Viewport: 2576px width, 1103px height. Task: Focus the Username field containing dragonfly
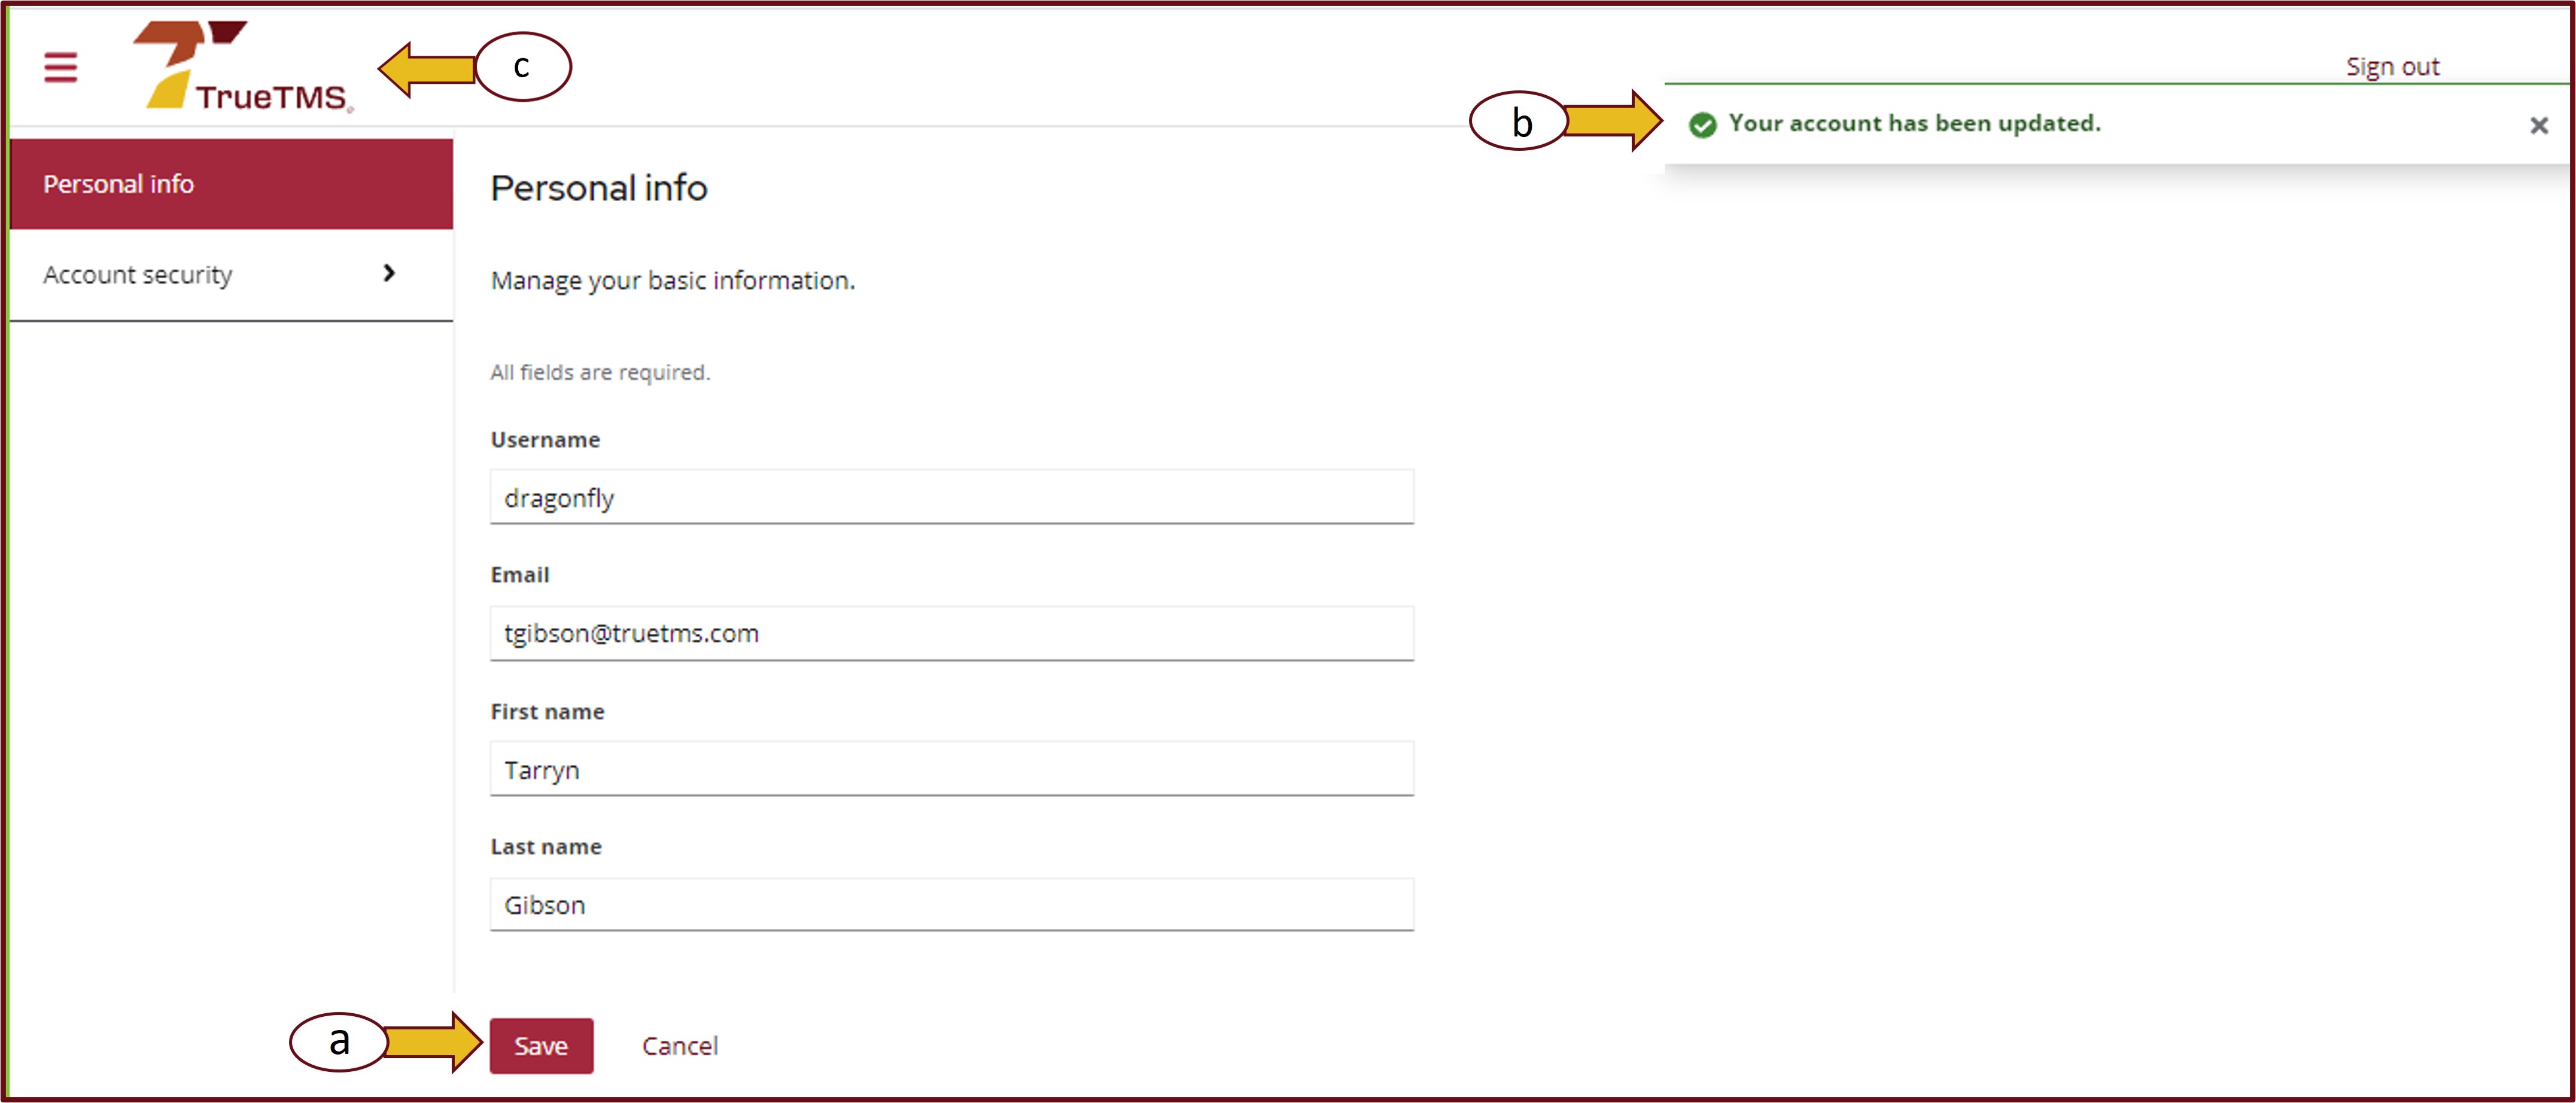951,497
